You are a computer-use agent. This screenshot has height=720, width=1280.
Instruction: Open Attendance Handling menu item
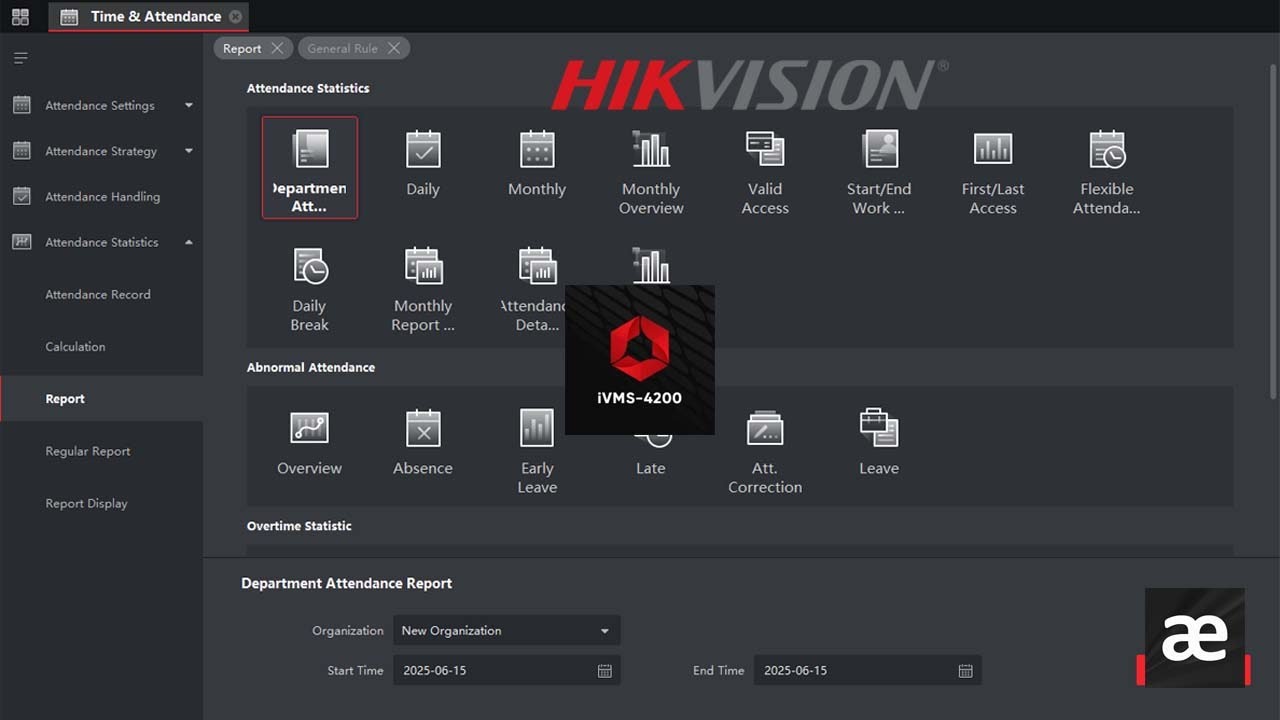102,197
